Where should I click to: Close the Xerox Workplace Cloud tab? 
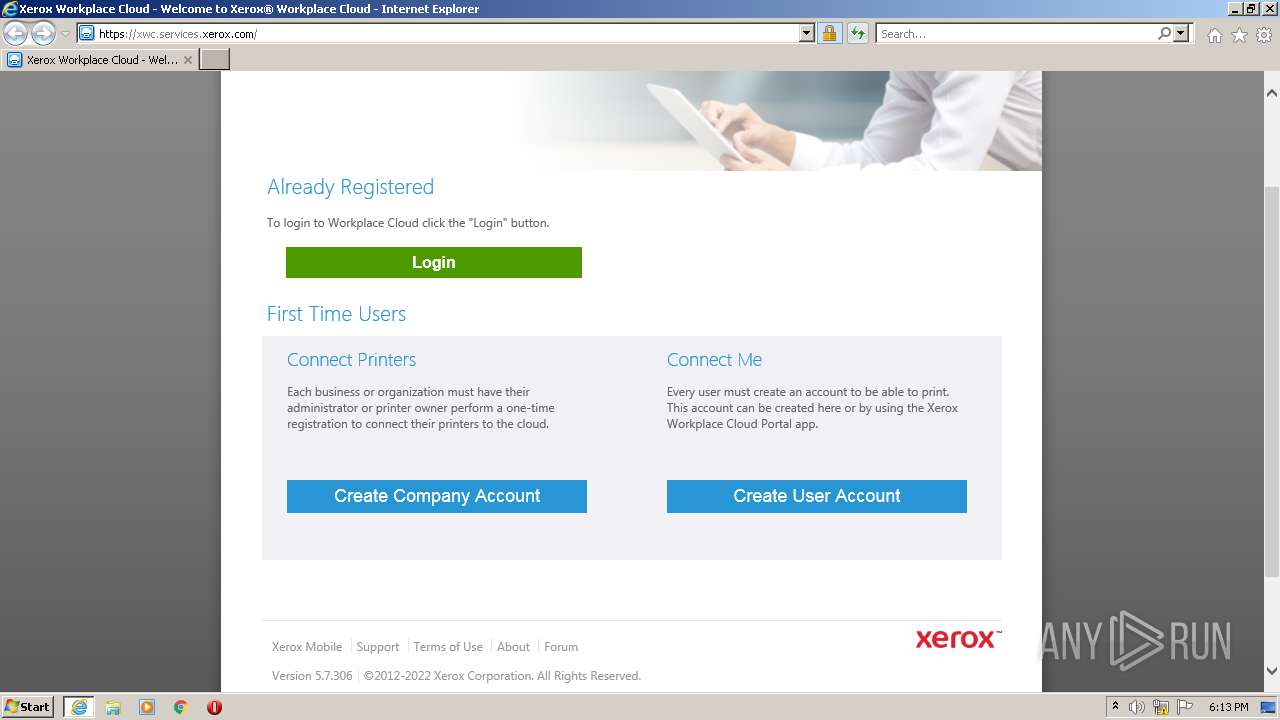188,60
